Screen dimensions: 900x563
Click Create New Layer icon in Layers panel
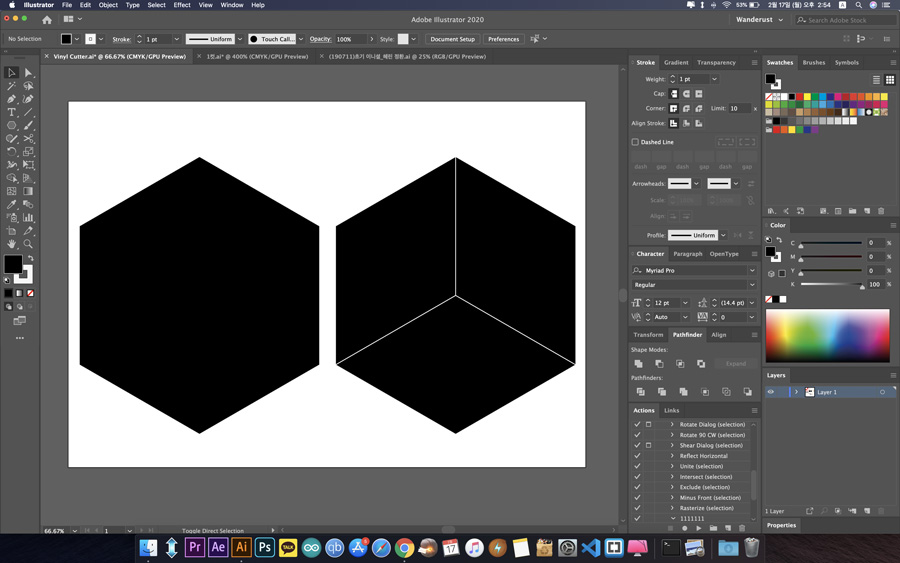[x=866, y=511]
